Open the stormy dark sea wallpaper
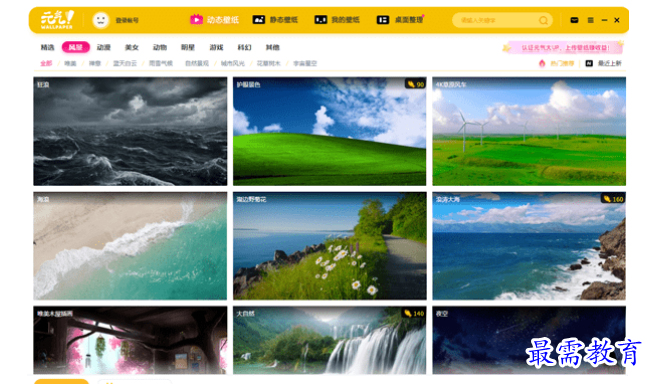This screenshot has height=384, width=650. click(x=130, y=131)
